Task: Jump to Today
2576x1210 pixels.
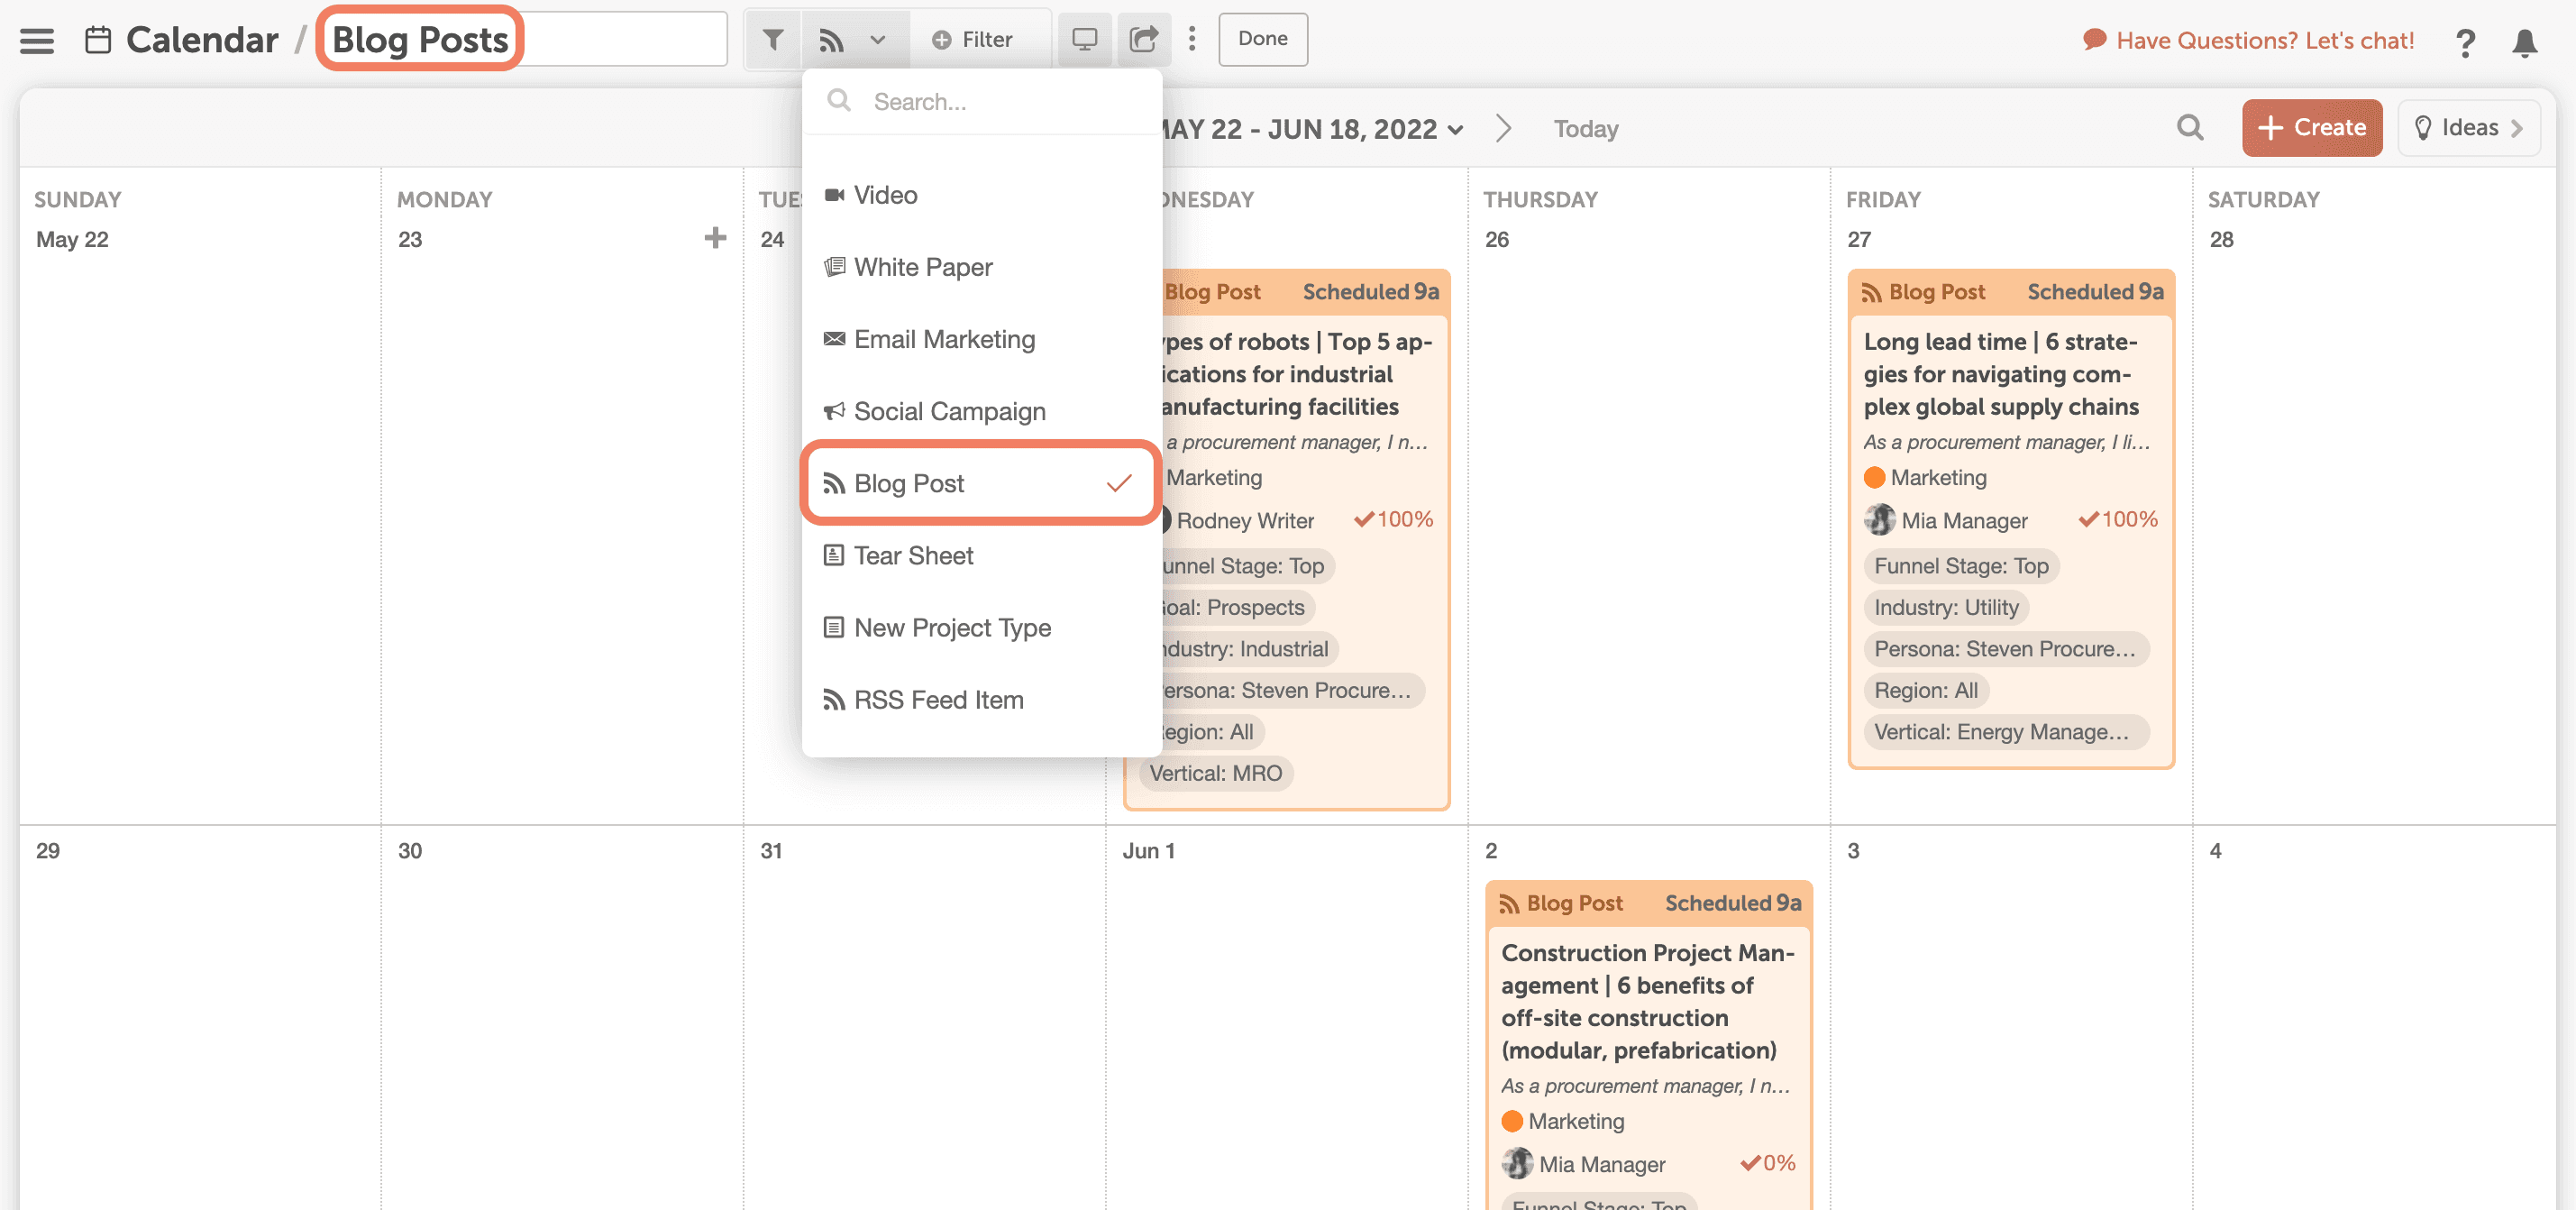Action: tap(1585, 129)
